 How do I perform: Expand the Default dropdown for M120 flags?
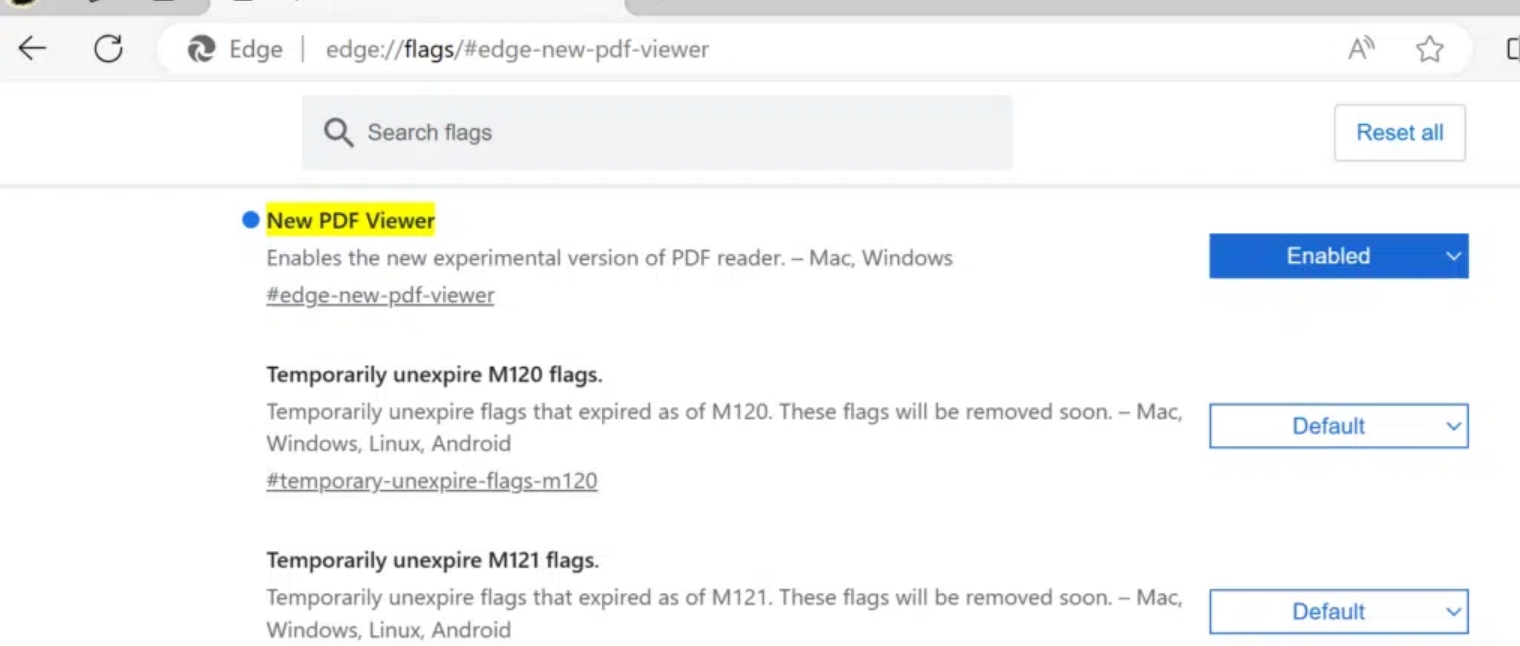point(1338,426)
